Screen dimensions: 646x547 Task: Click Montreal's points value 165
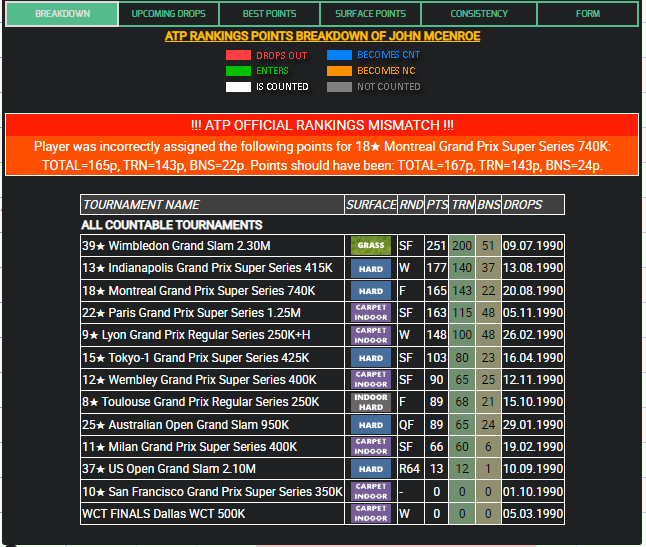pyautogui.click(x=436, y=291)
